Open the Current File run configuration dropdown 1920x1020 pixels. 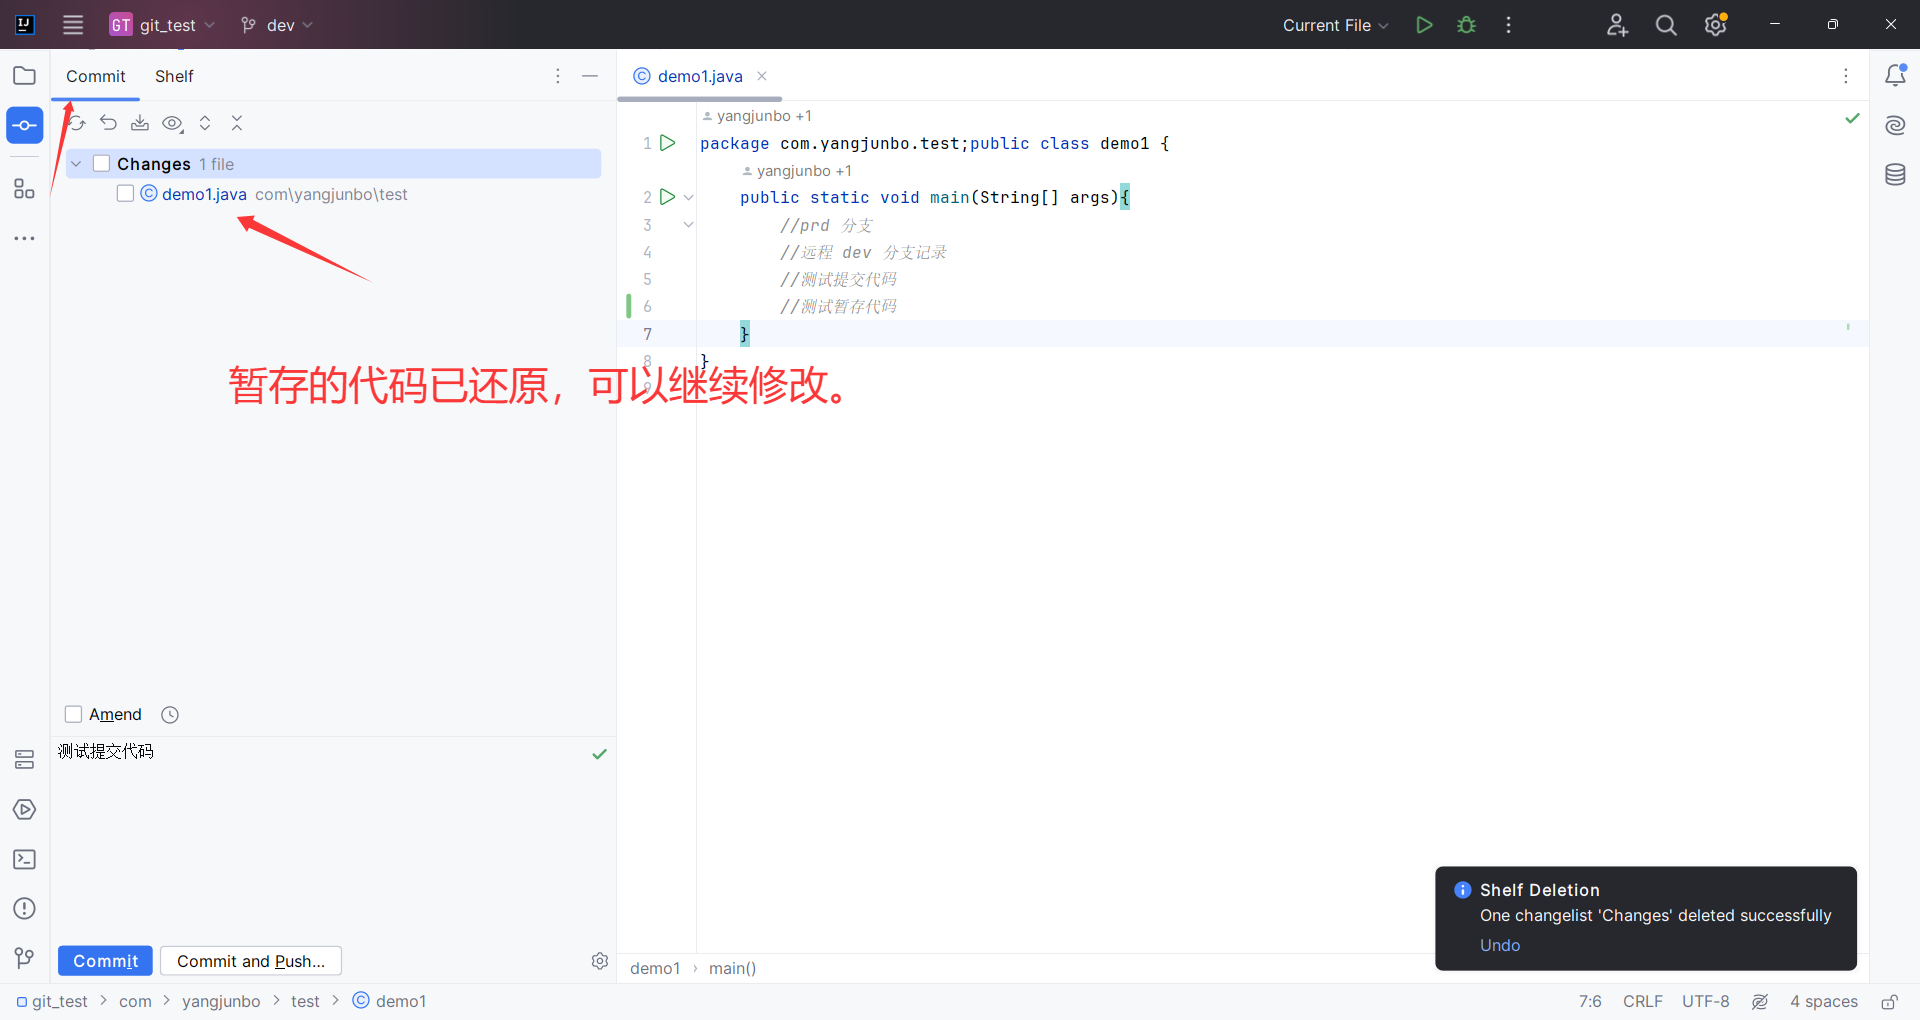1334,25
